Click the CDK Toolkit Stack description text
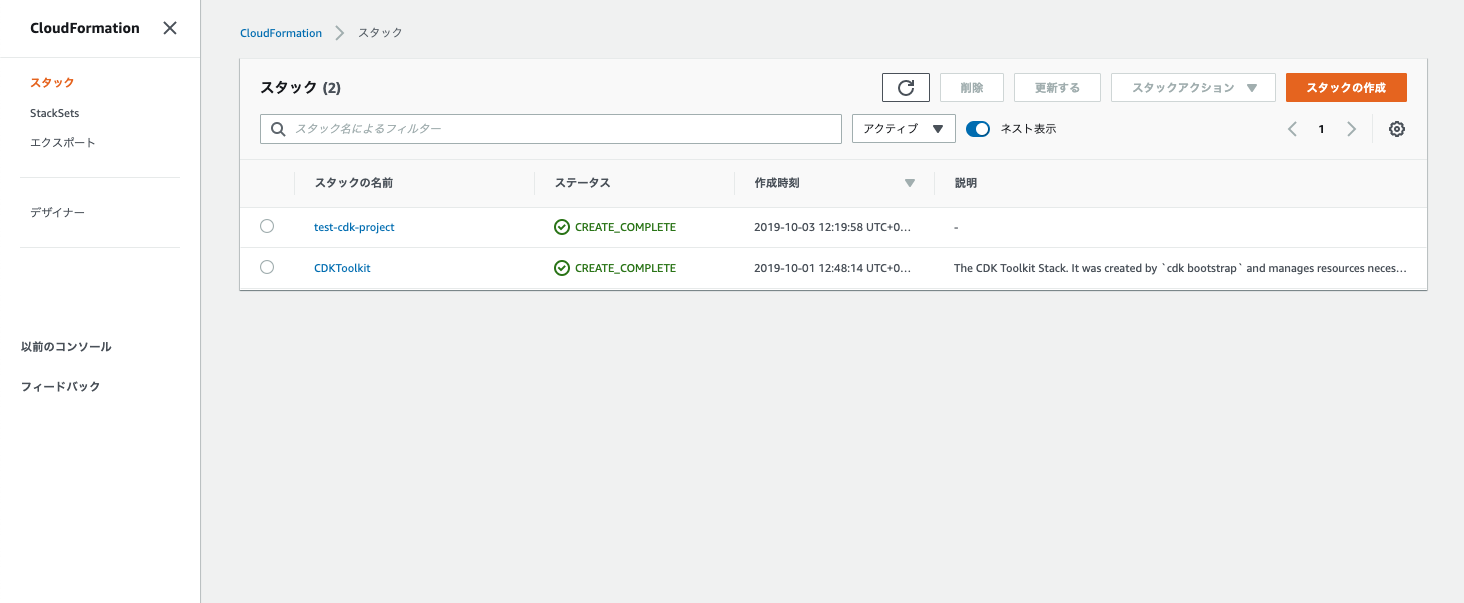The height and width of the screenshot is (603, 1464). tap(1181, 268)
